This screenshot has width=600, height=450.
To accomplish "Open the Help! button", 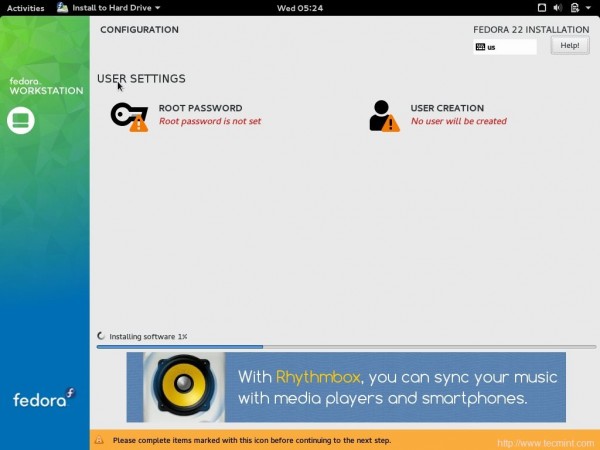I will (x=570, y=46).
